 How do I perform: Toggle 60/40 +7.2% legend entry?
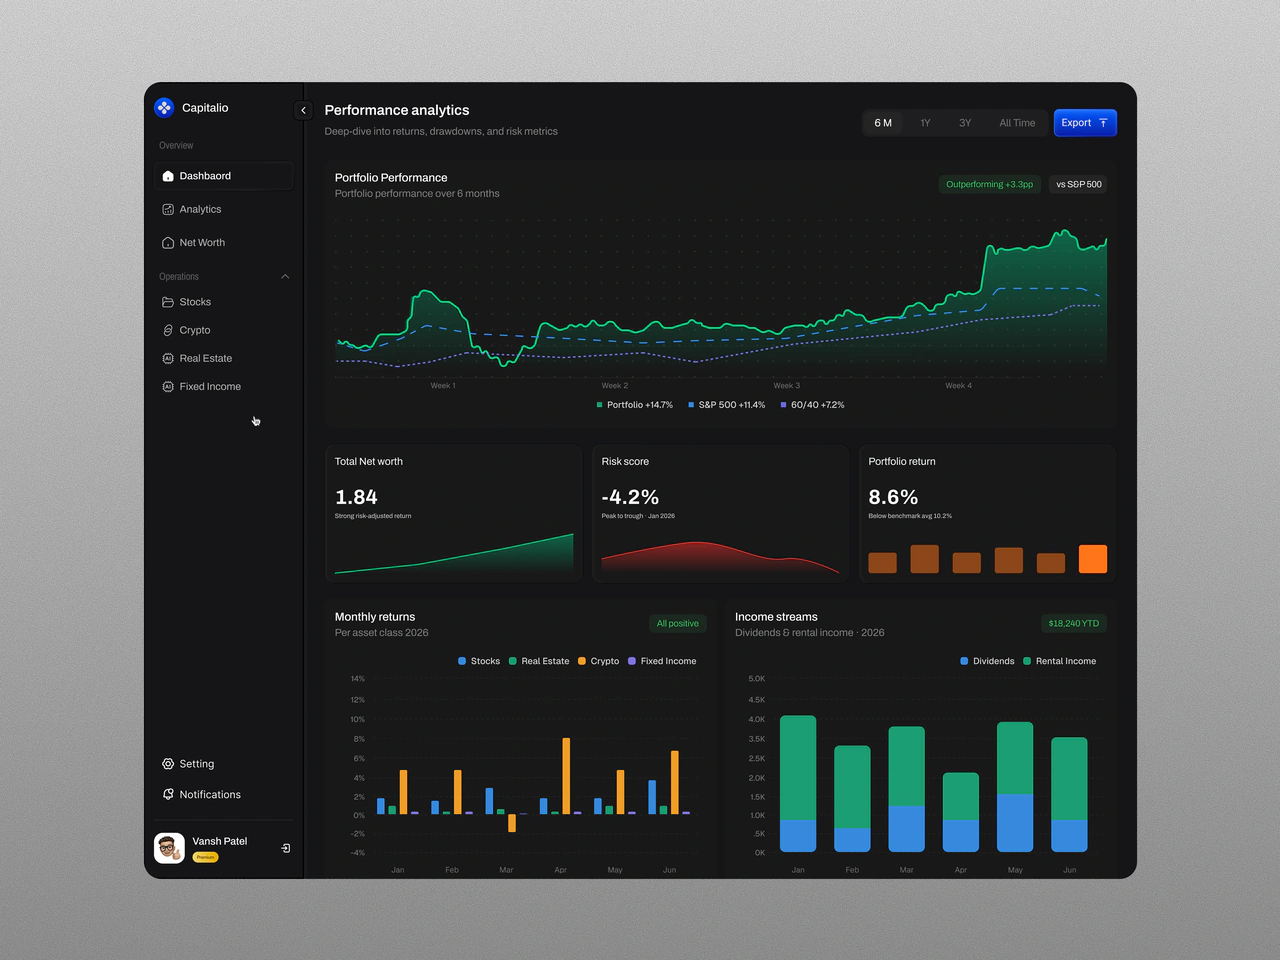click(812, 405)
